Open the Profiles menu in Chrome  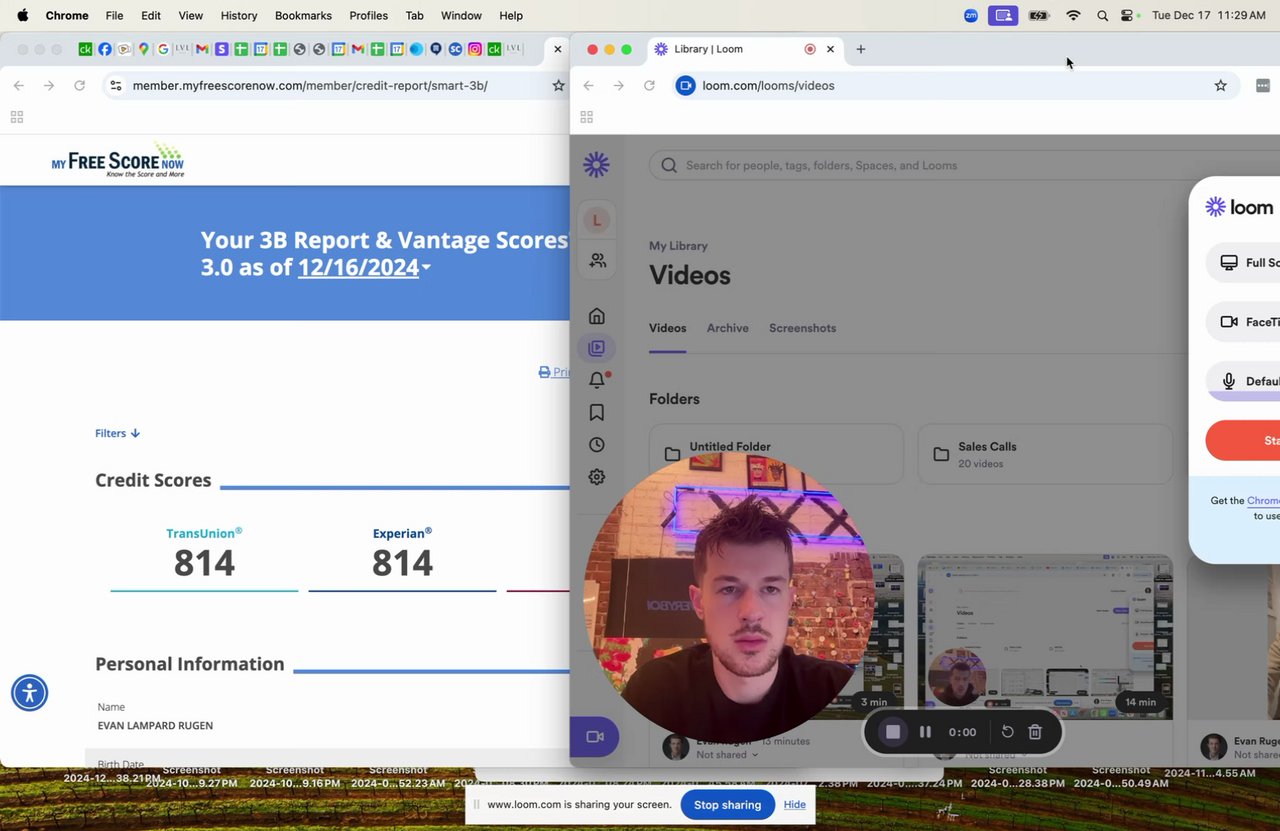[x=369, y=16]
